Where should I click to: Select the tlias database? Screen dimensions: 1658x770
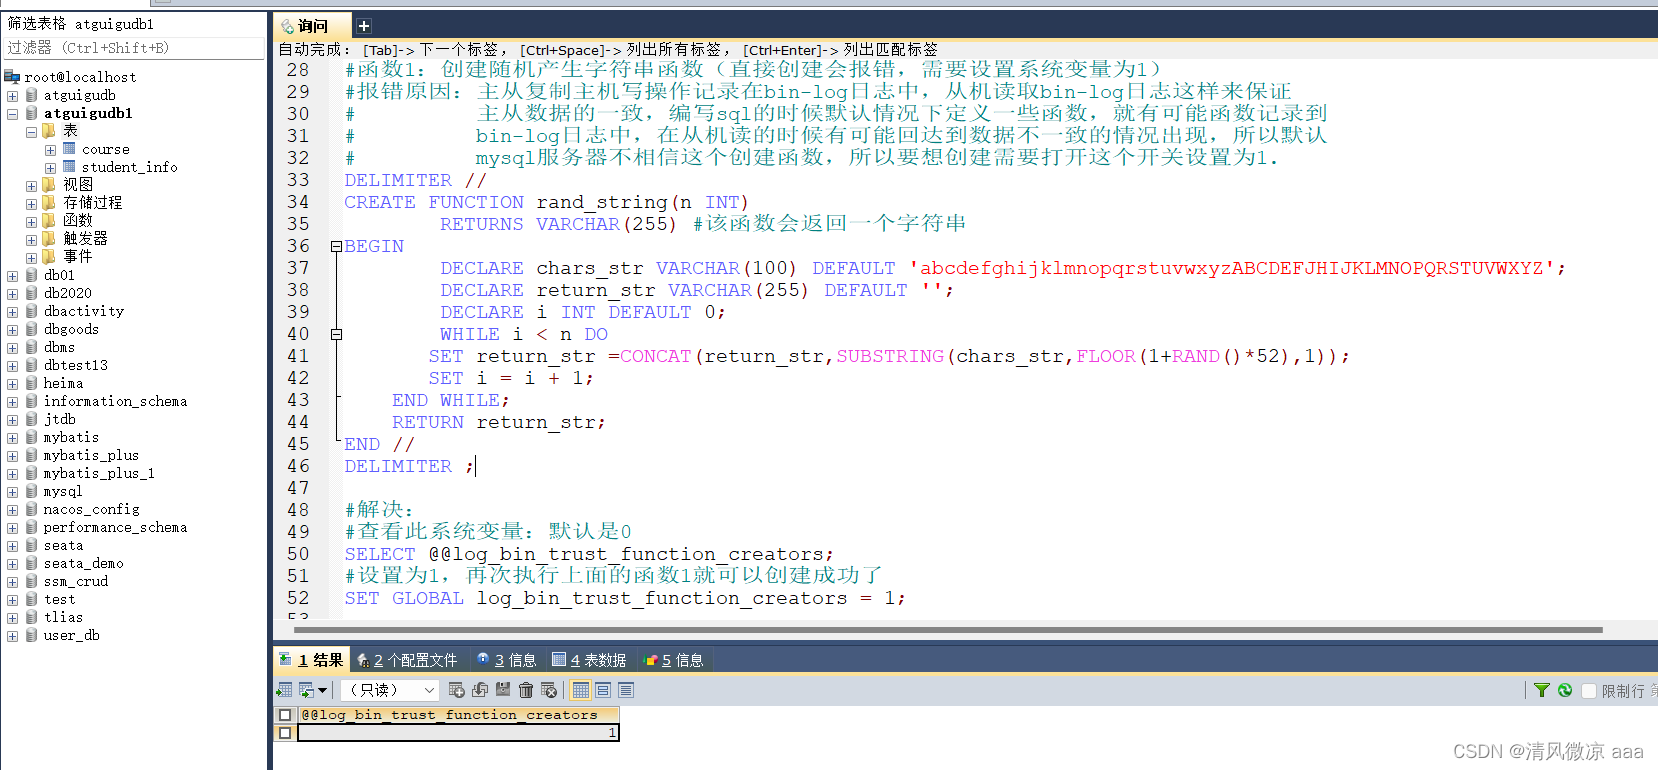pos(63,617)
